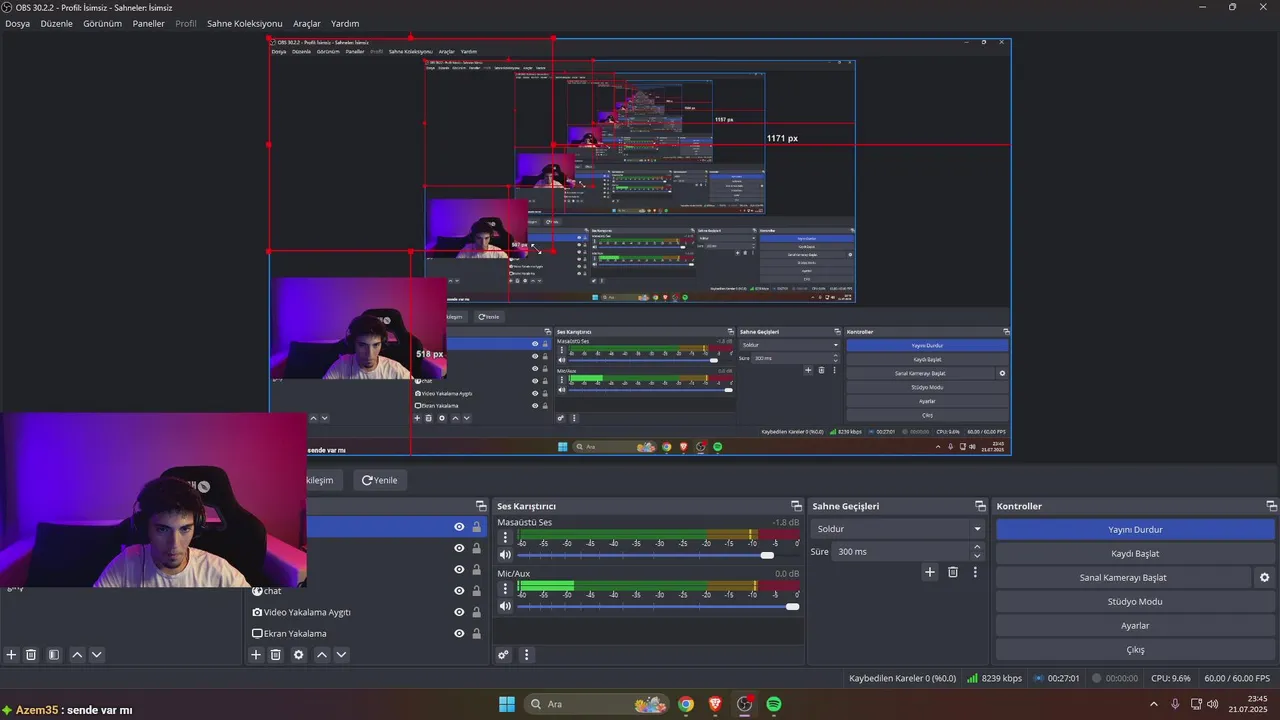
Task: Open the Araçlar menu
Action: pos(307,23)
